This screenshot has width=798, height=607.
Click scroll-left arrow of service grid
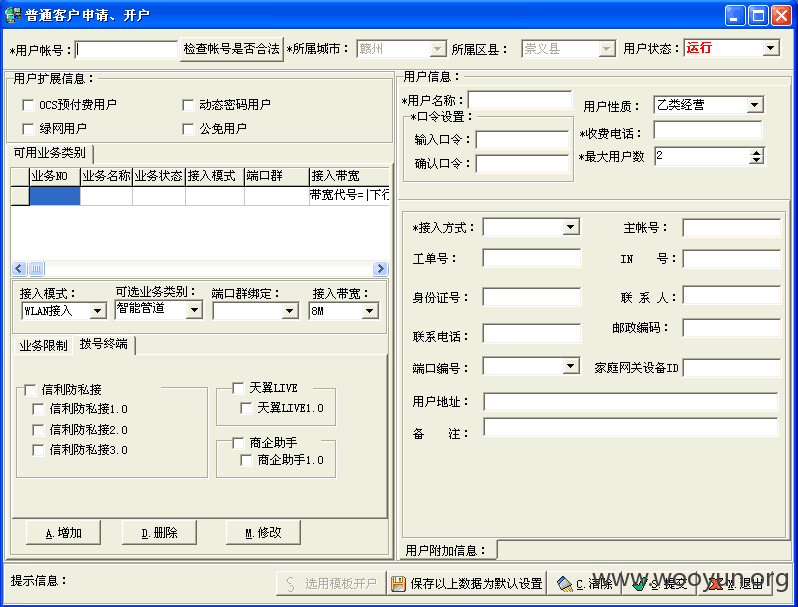click(x=19, y=268)
